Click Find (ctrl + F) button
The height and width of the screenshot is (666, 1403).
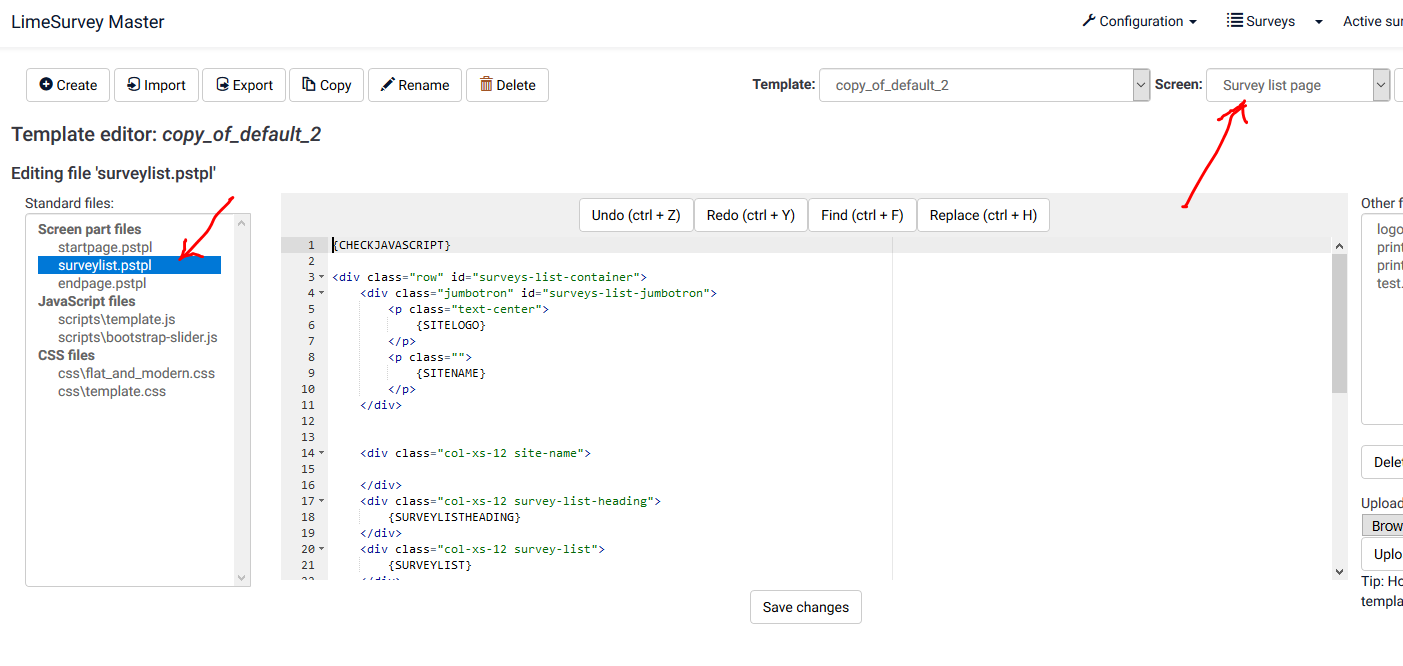coord(861,215)
